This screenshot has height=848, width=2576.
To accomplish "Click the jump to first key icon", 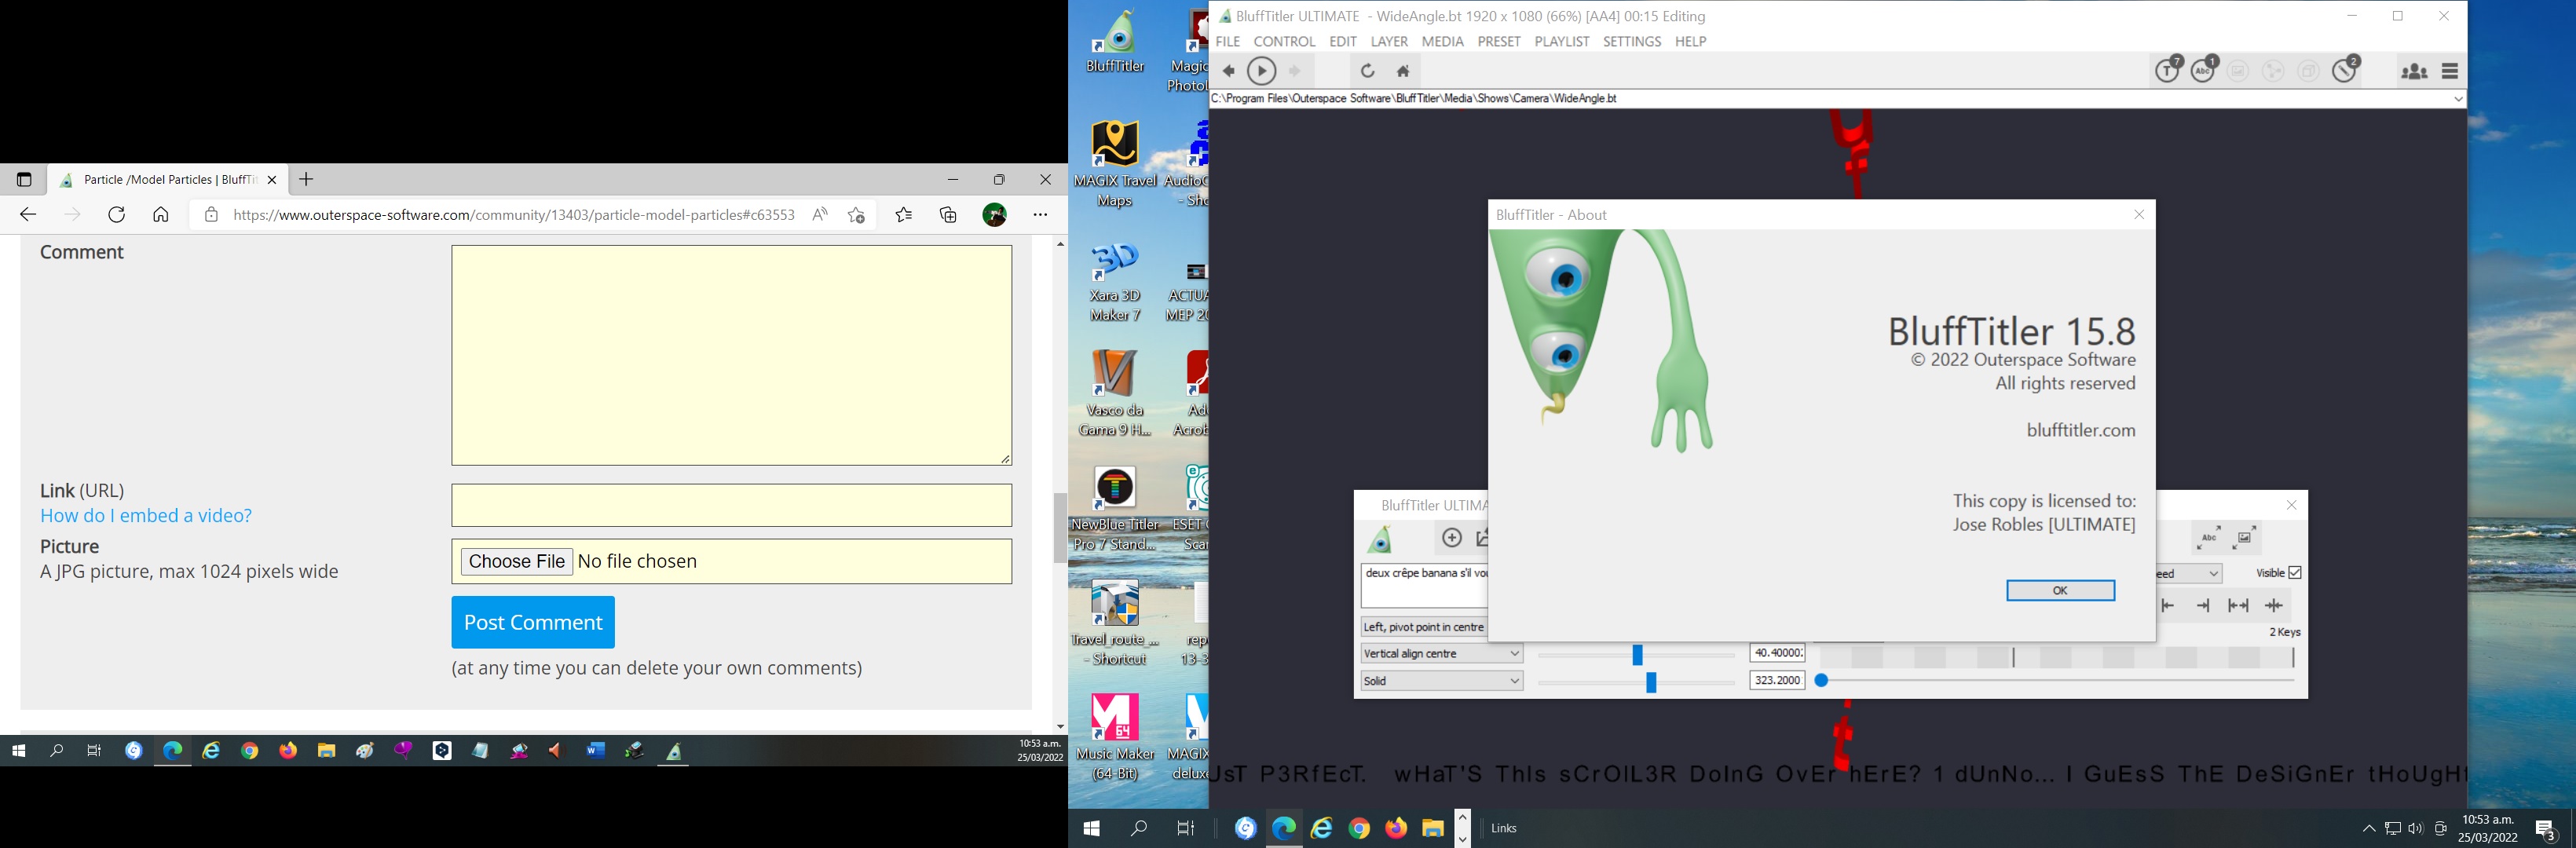I will pyautogui.click(x=2168, y=605).
